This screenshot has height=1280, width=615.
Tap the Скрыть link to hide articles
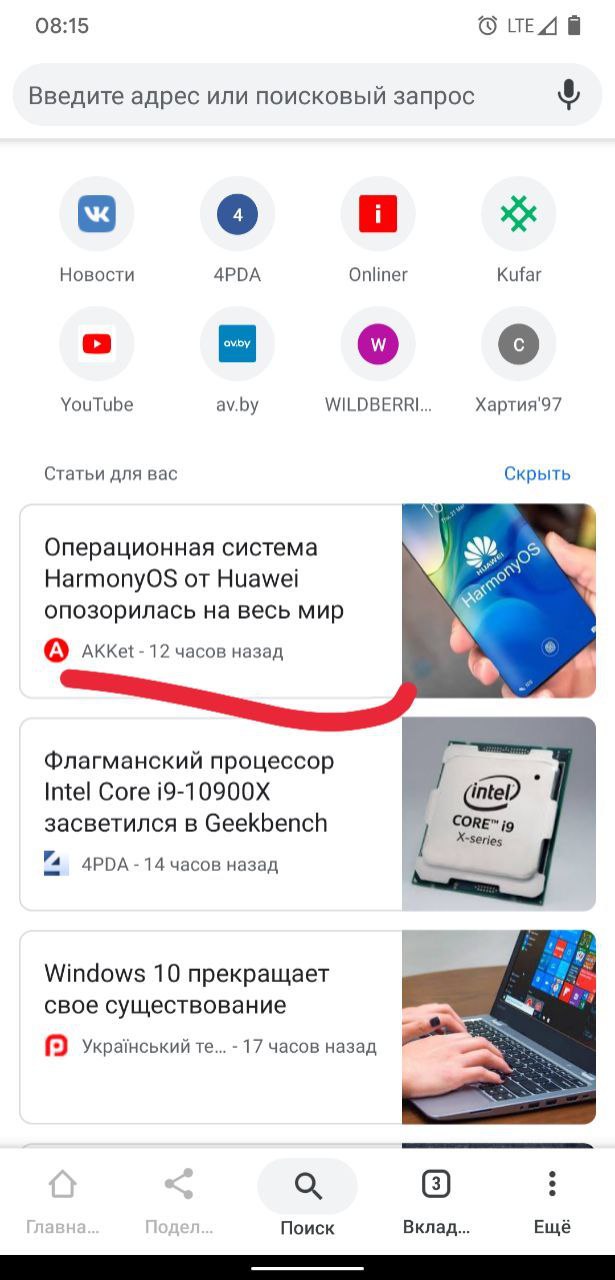(x=537, y=473)
